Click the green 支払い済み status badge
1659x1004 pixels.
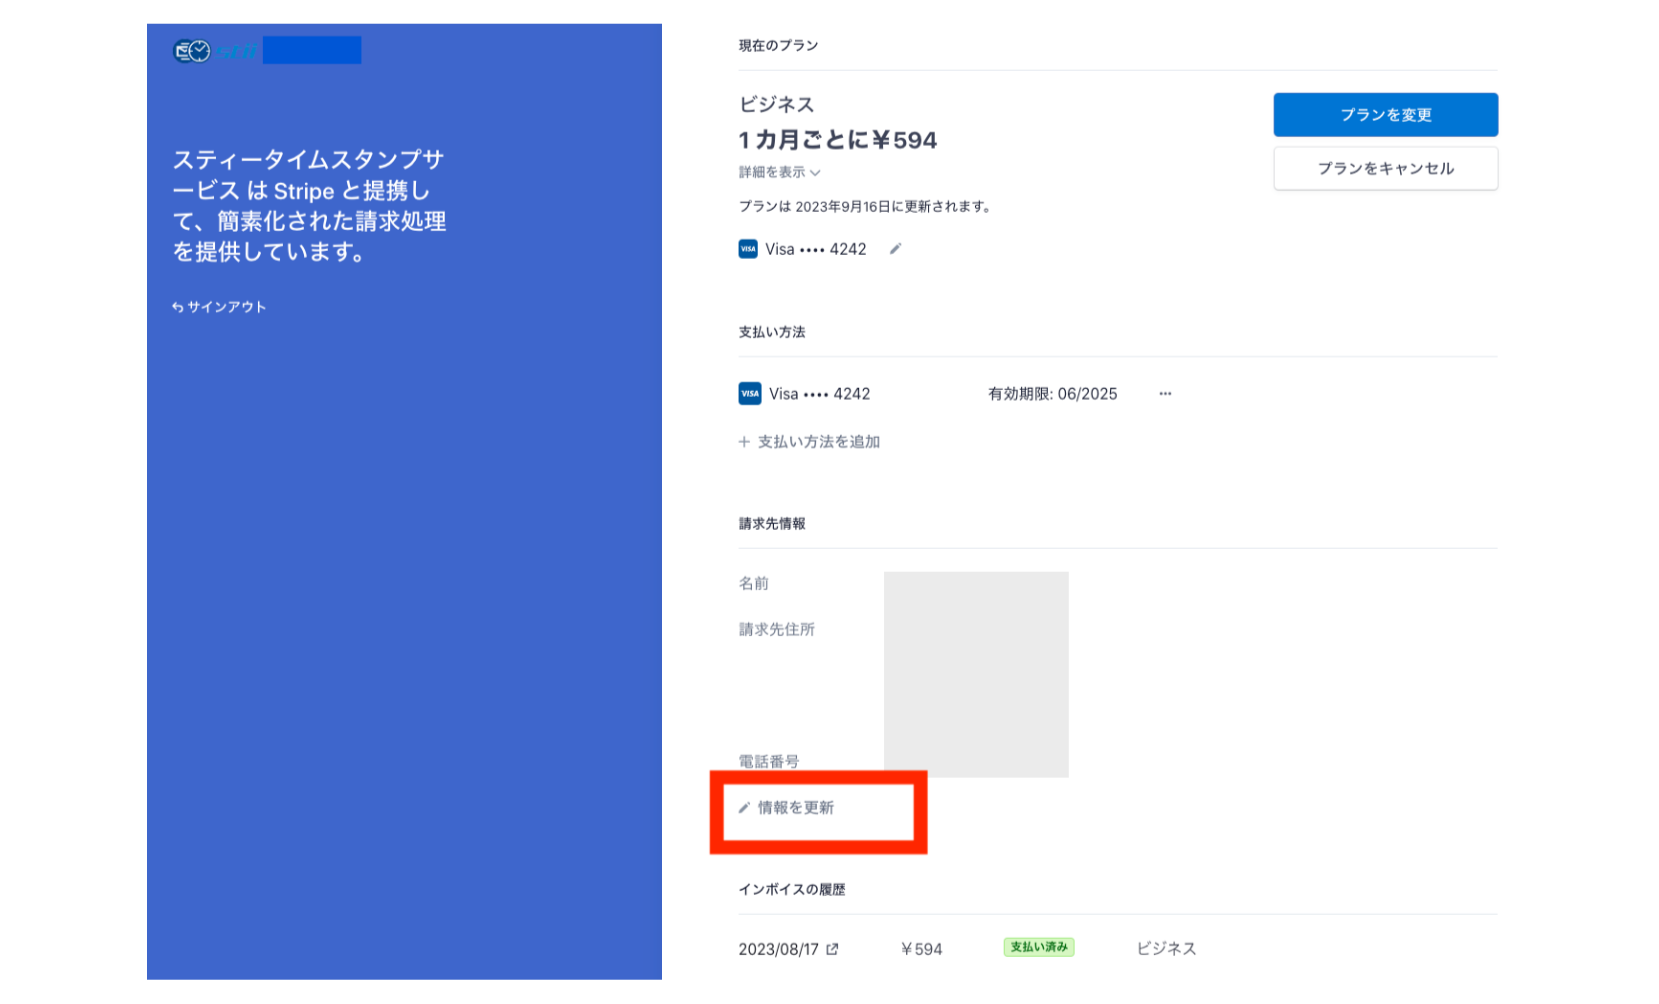pyautogui.click(x=1038, y=947)
